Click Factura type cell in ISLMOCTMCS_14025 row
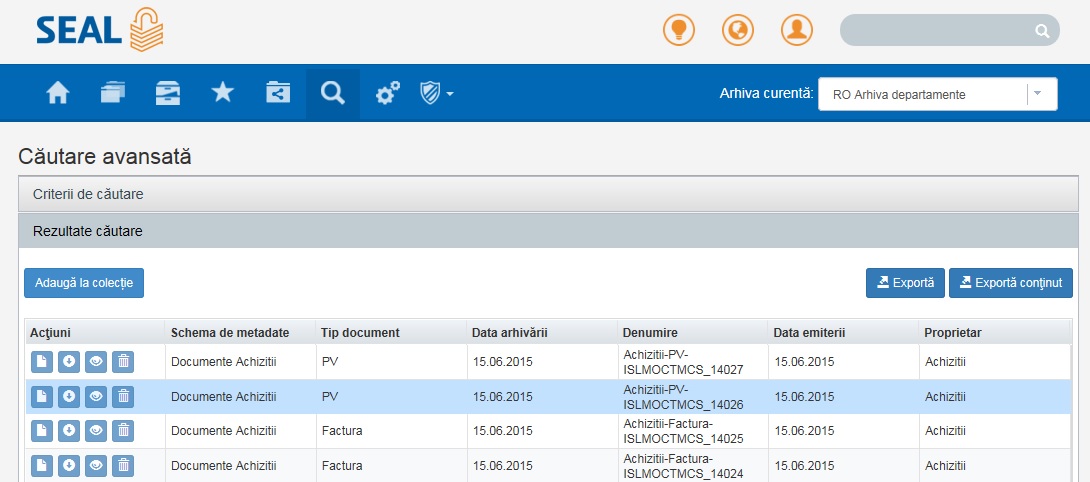1090x482 pixels. [391, 431]
